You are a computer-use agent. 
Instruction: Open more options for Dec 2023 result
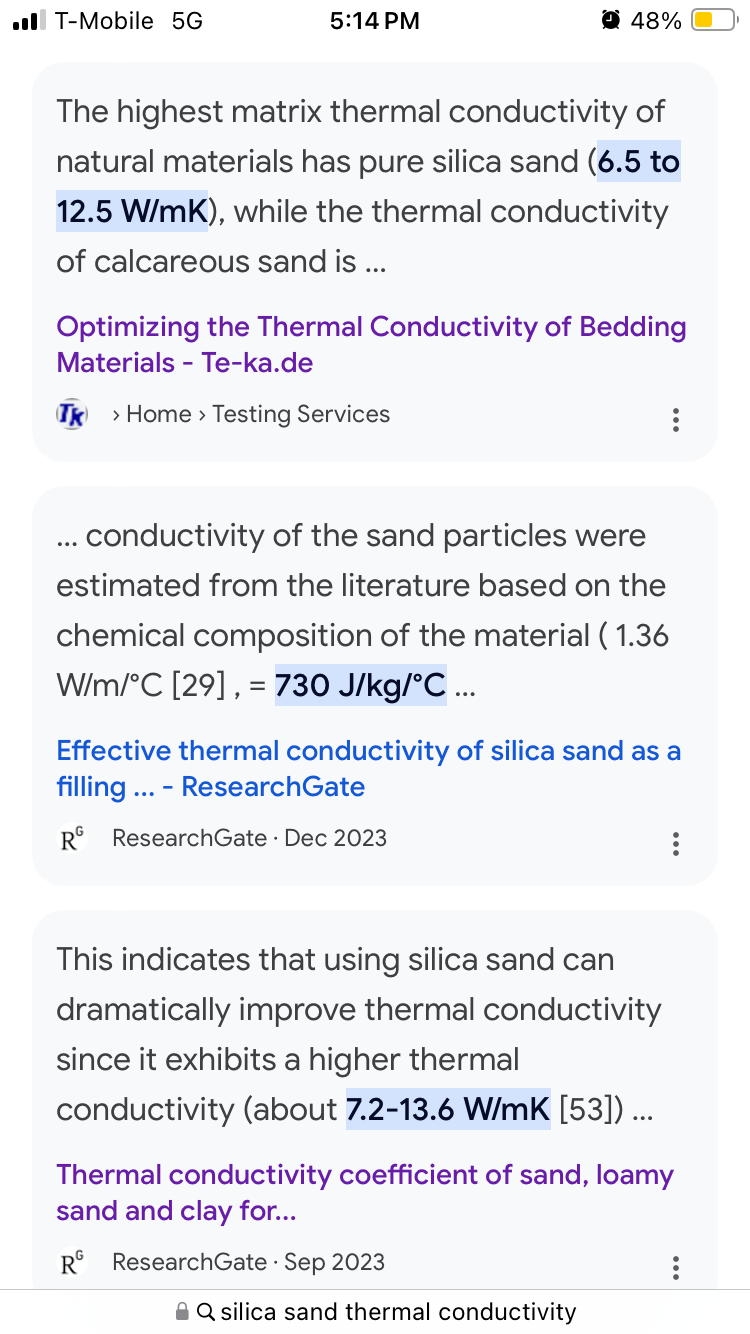click(676, 843)
